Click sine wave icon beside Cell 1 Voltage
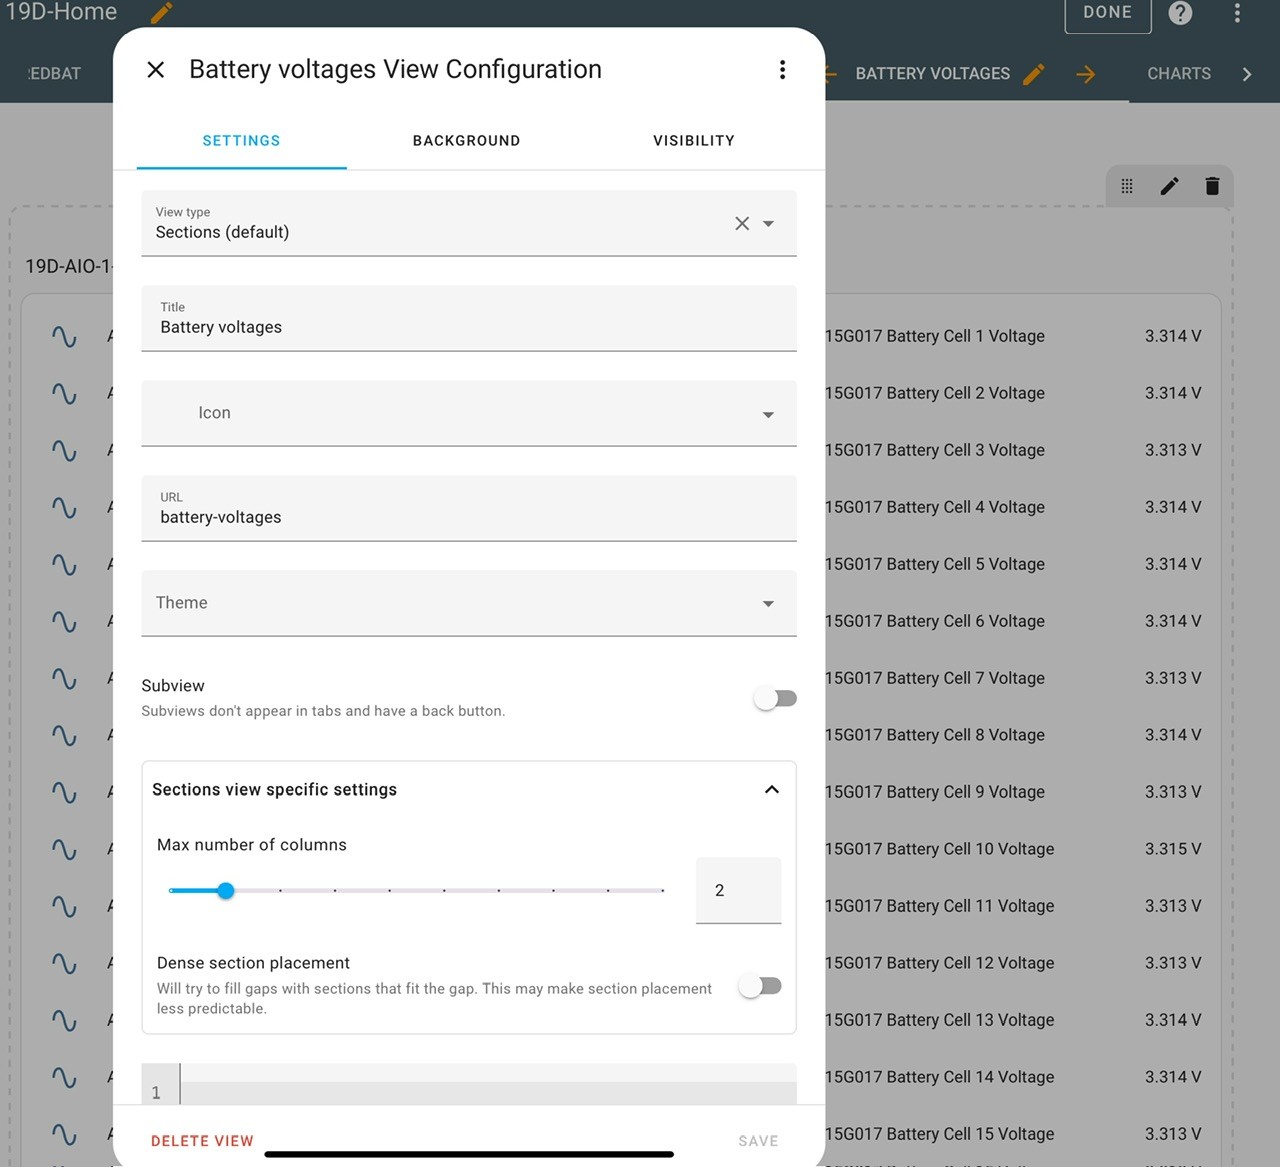 point(64,336)
